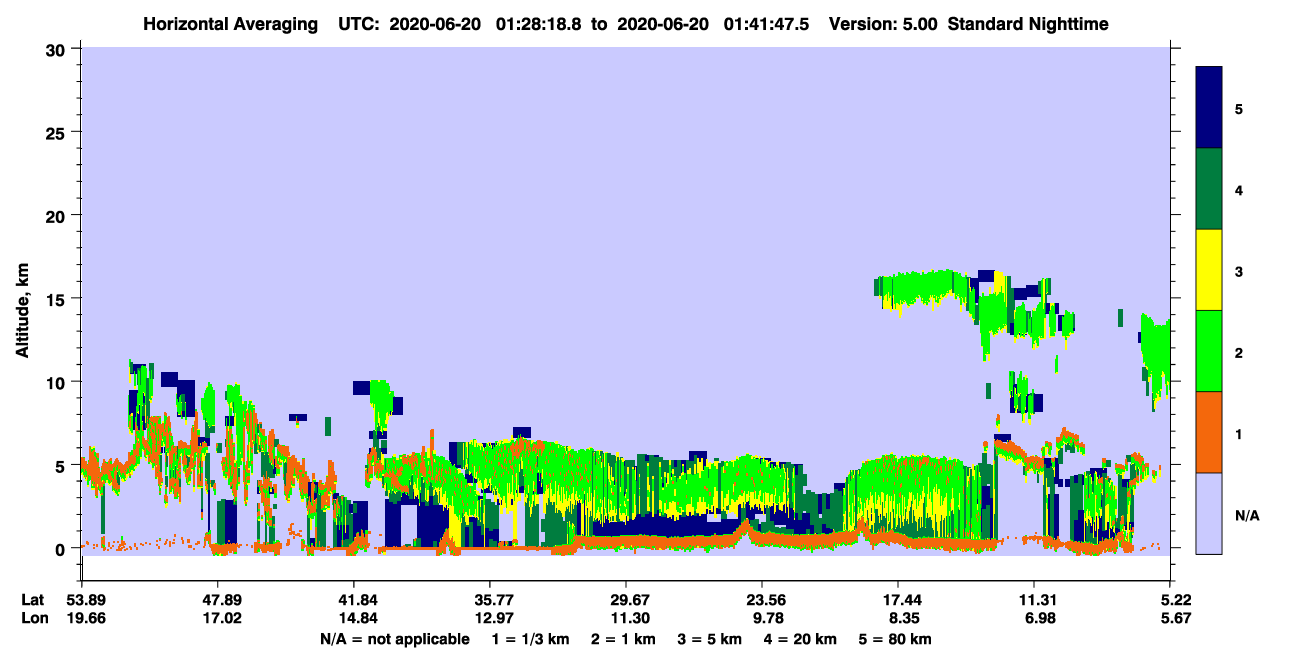Click the 'Lat' row label
Viewport: 1300px width, 667px height.
pos(34,600)
